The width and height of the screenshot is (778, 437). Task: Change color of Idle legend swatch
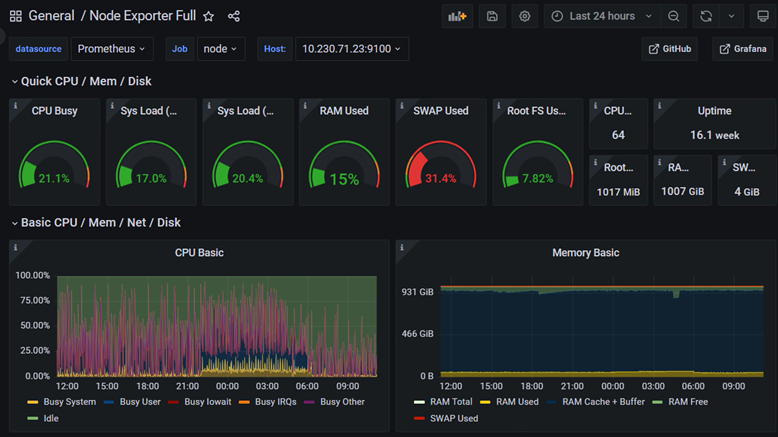coord(33,419)
